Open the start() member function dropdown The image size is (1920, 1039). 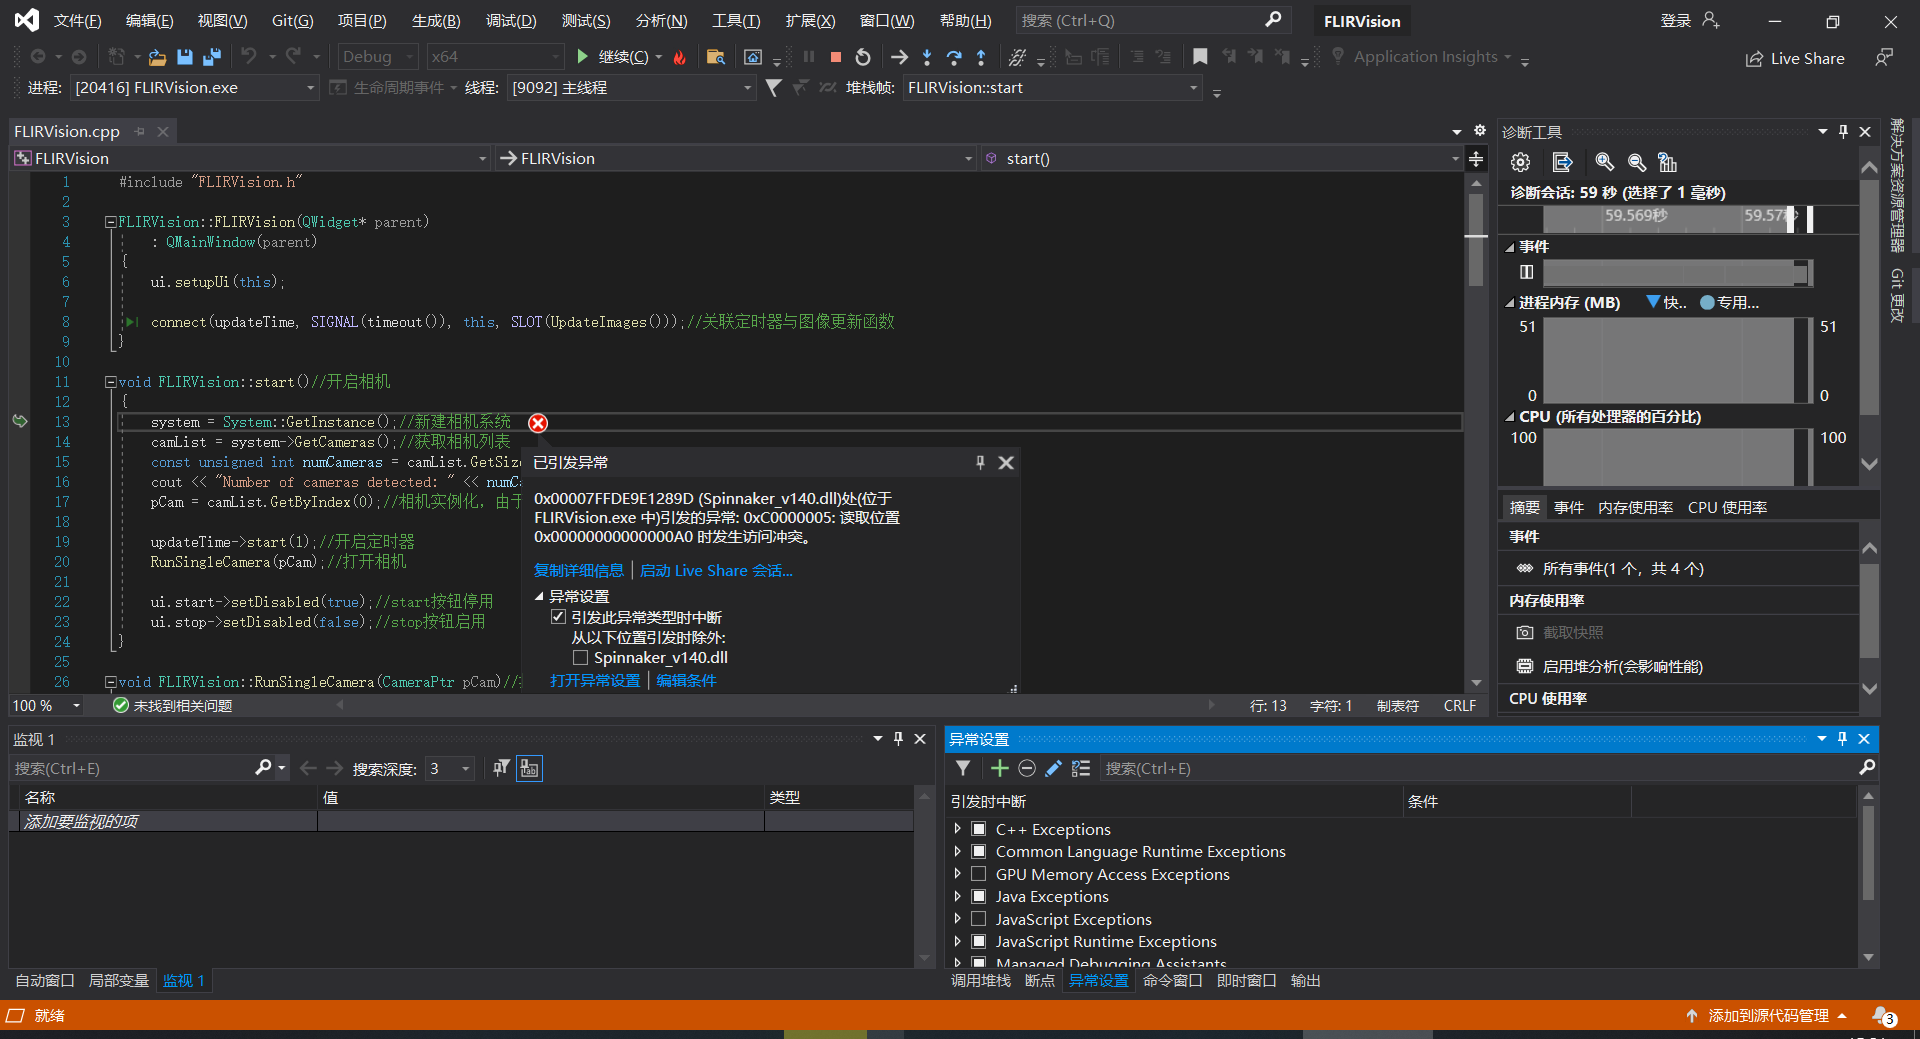tap(1220, 159)
